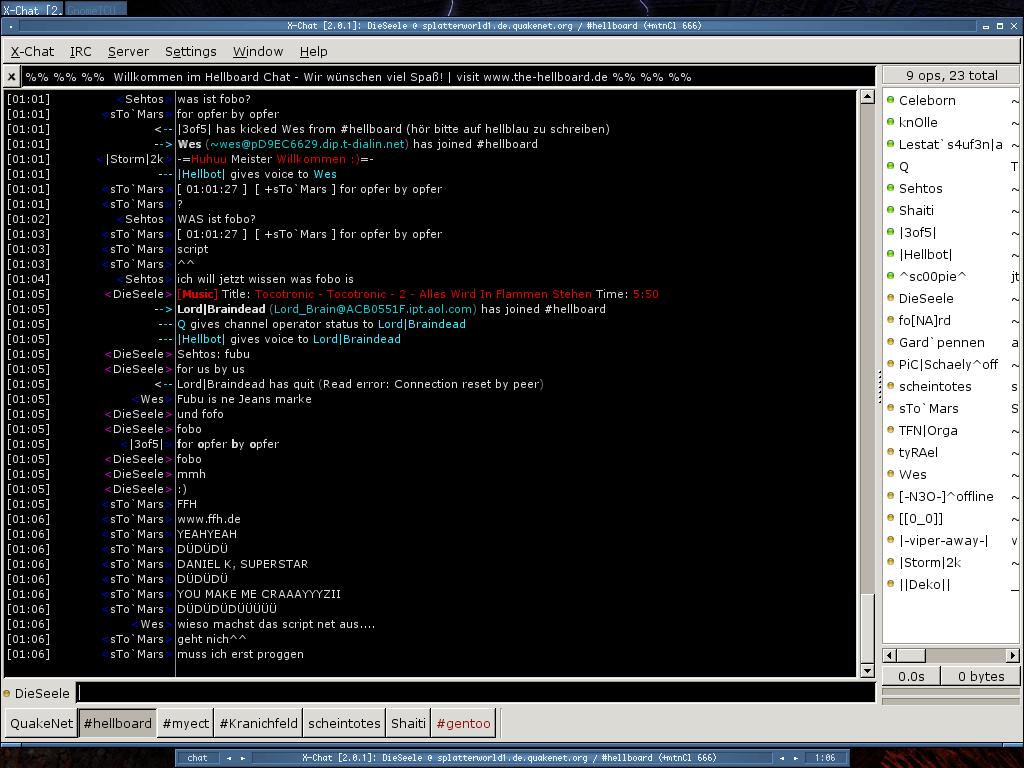Close the topic bar with the x button

tap(11, 76)
